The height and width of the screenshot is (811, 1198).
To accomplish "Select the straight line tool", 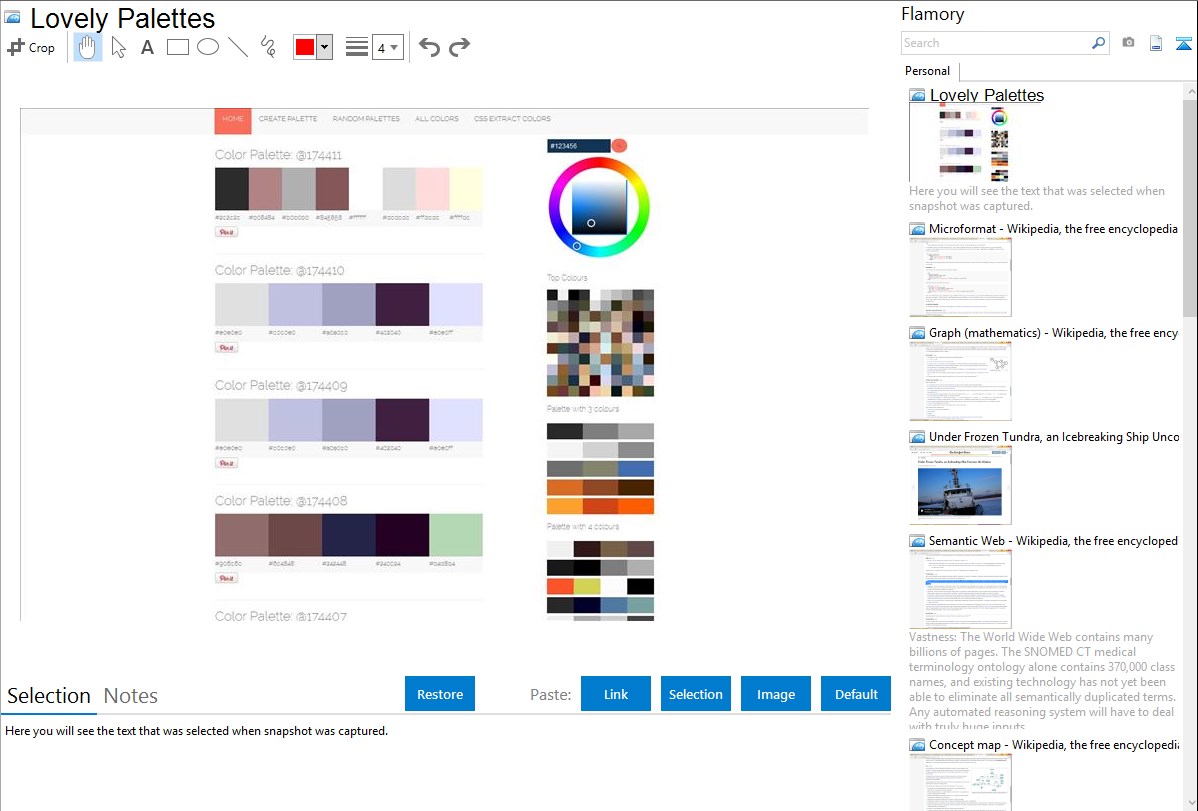I will click(238, 47).
